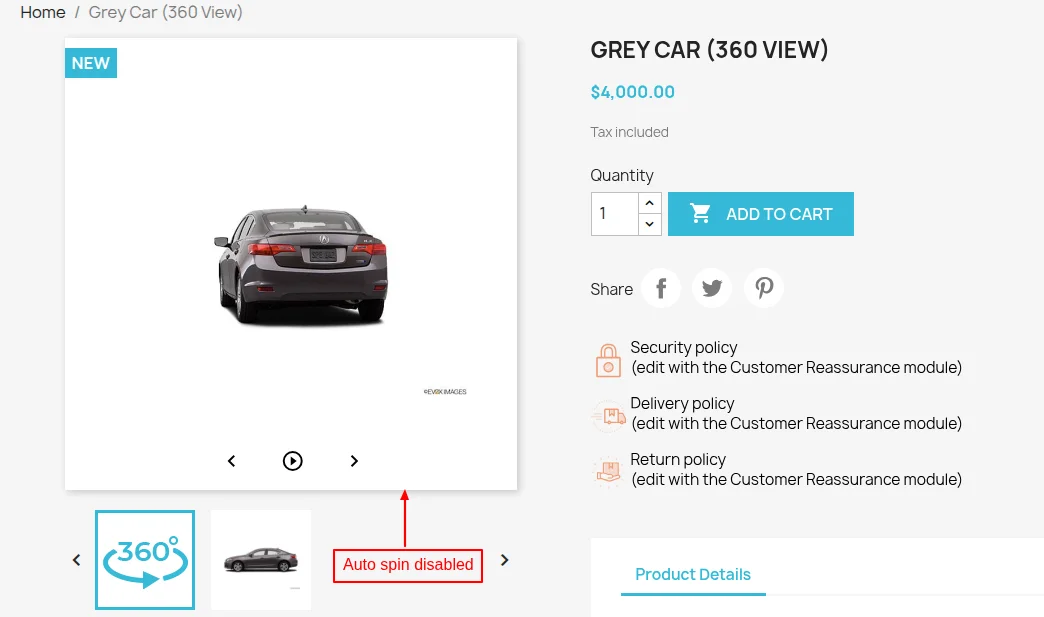Start 360 spin with play button

tap(292, 461)
